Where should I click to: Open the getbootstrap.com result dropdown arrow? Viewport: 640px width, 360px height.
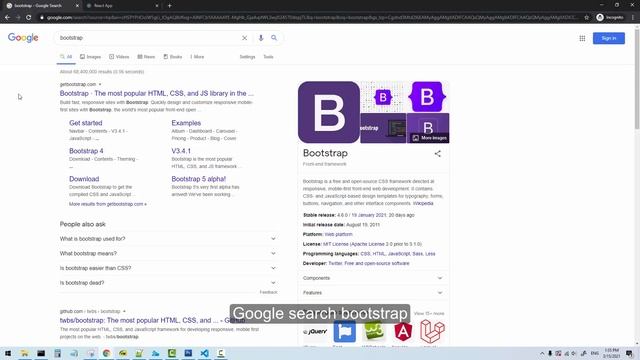100,84
